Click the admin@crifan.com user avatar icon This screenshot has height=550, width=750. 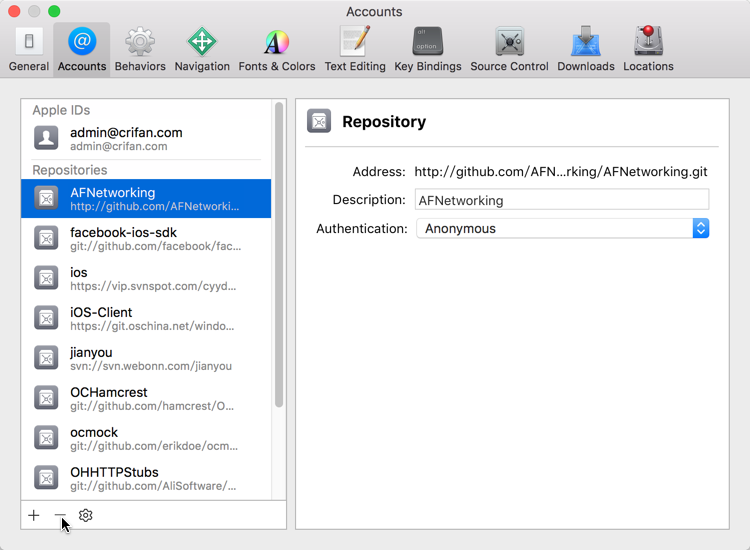pyautogui.click(x=46, y=138)
